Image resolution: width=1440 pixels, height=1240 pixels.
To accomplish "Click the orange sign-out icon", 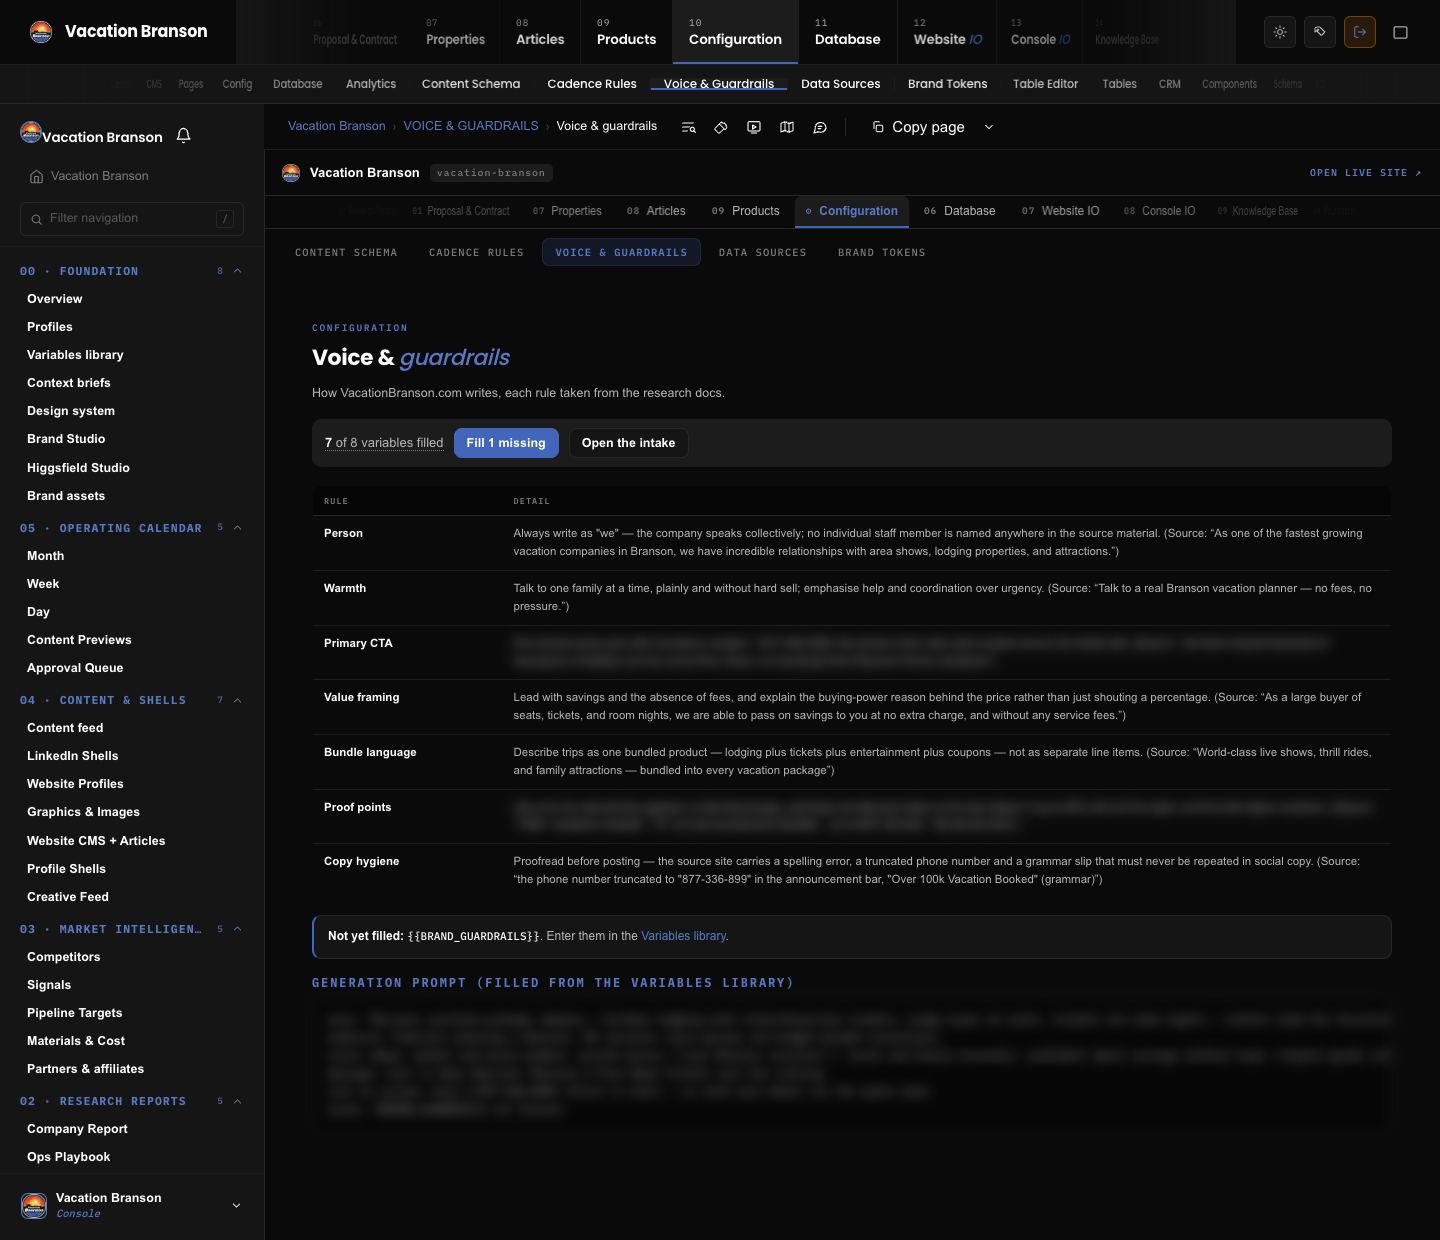I will (1360, 32).
